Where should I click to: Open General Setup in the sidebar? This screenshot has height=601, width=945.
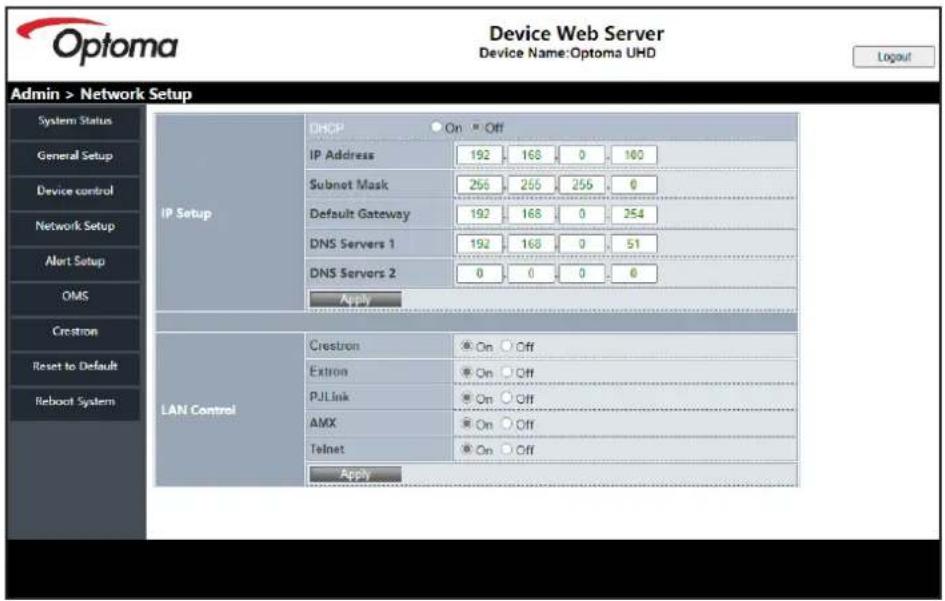pos(75,156)
